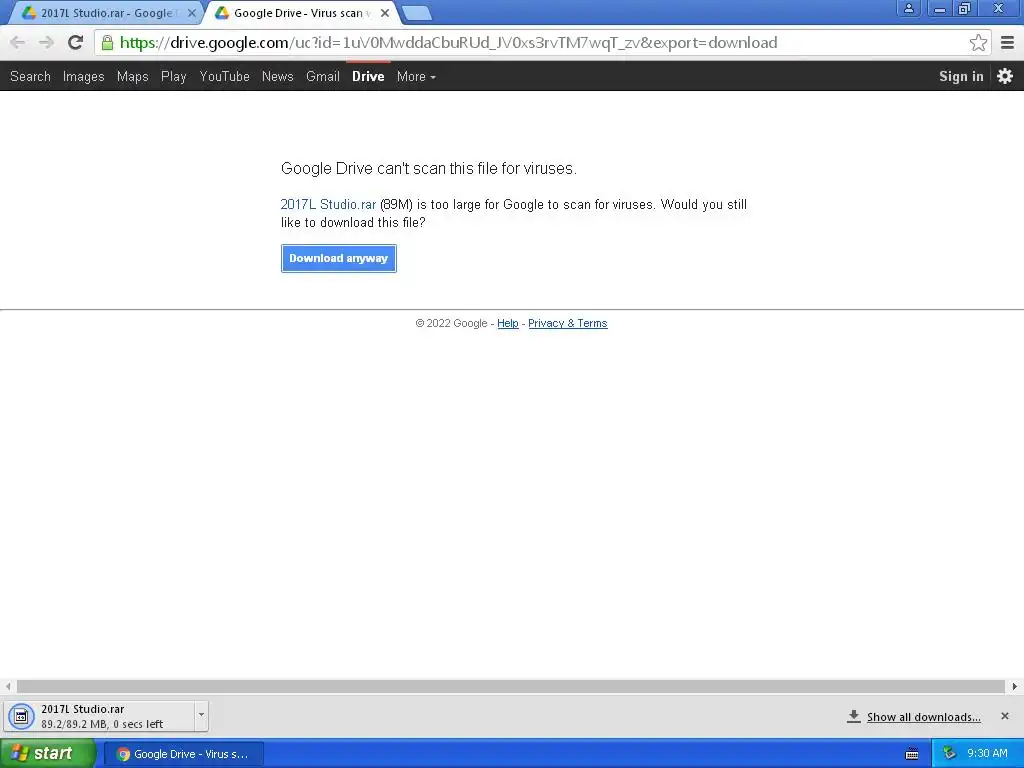Click the heading about scanning for viruses
1024x768 pixels.
pos(428,168)
